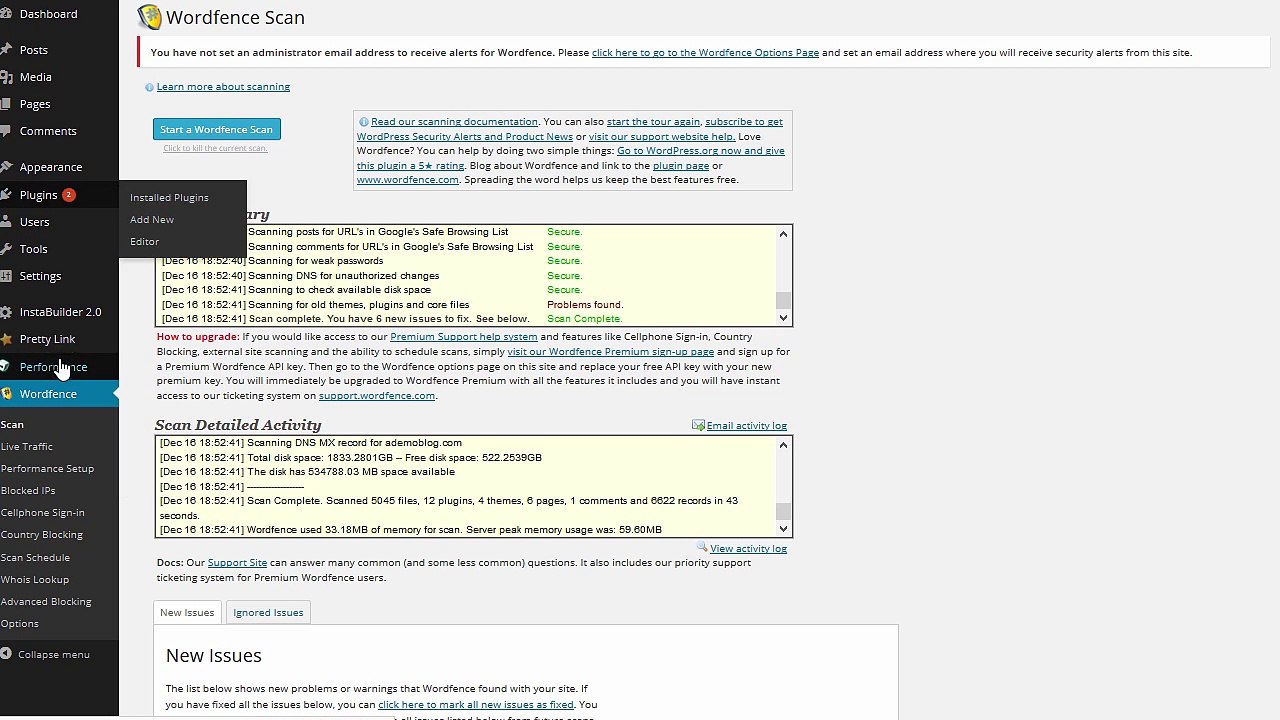This screenshot has width=1280, height=720.
Task: Select Add New in the Plugins flyout
Action: tap(152, 220)
